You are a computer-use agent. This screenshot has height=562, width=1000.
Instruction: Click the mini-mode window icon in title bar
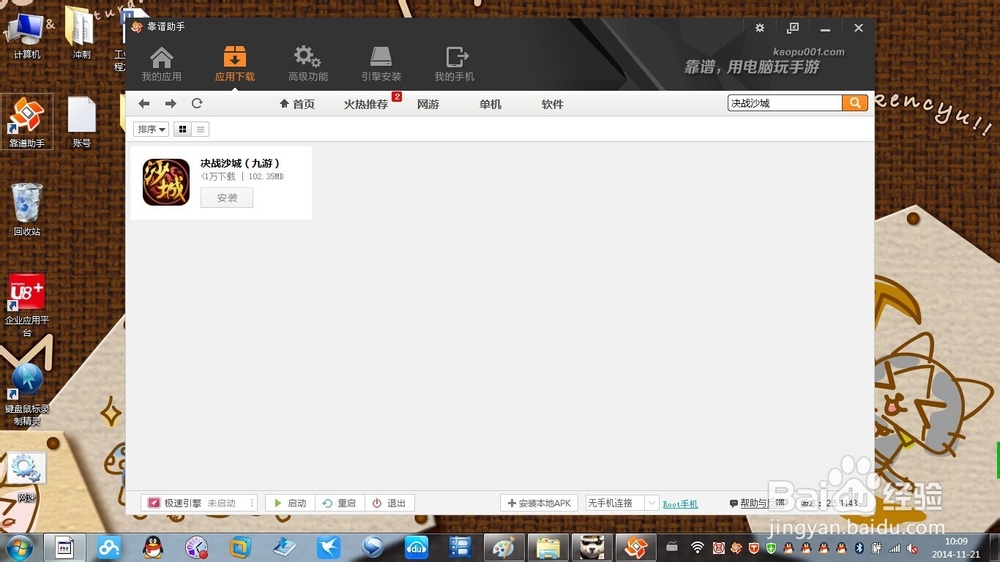(x=793, y=28)
